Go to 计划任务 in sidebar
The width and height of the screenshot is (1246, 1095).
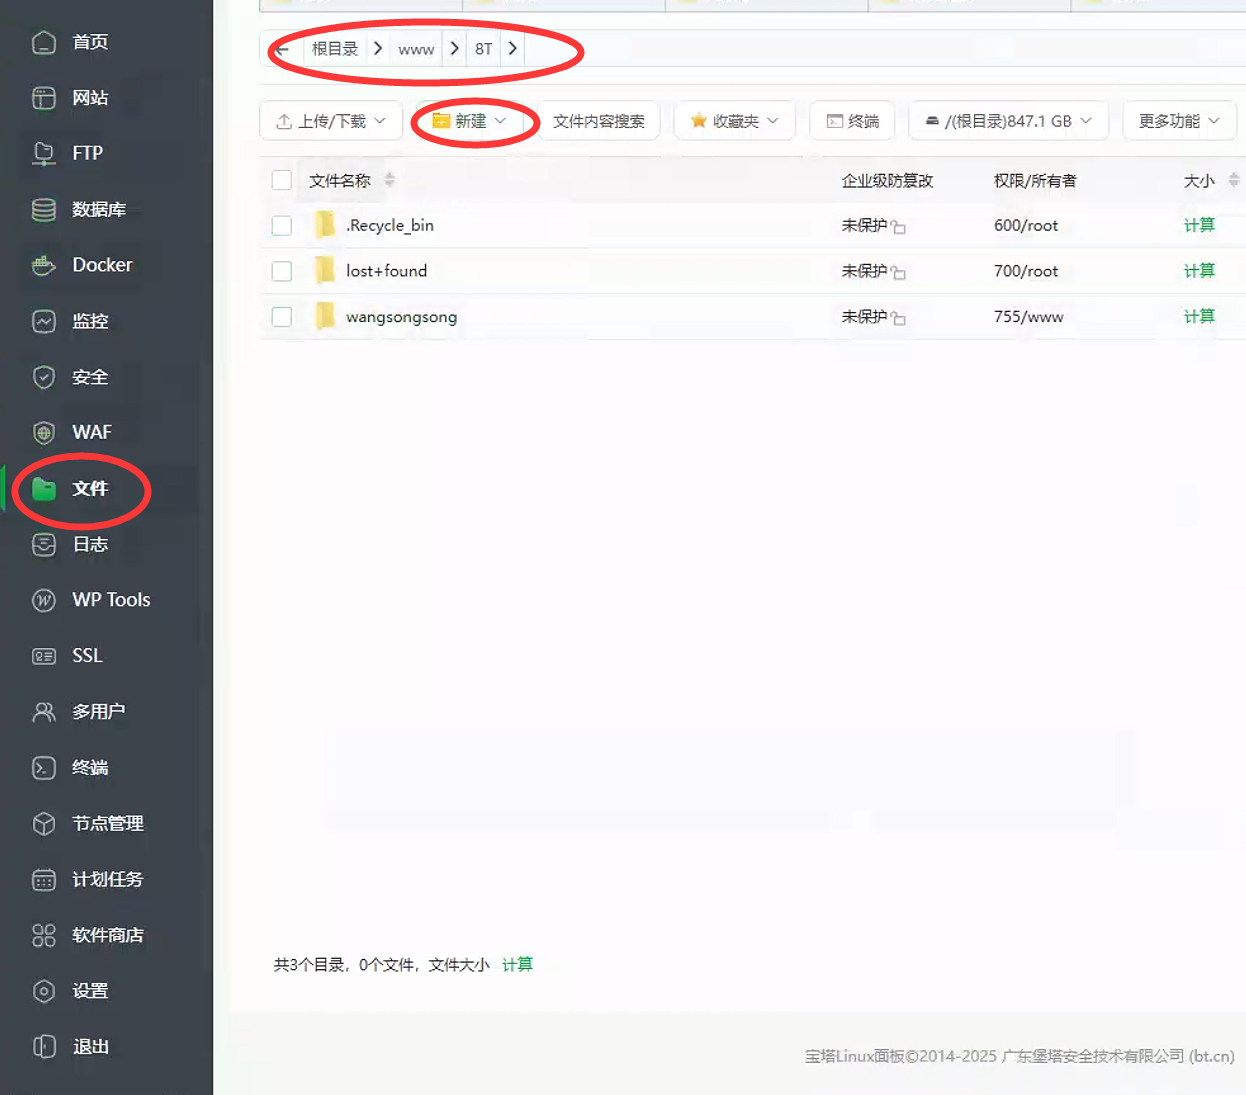(x=107, y=879)
